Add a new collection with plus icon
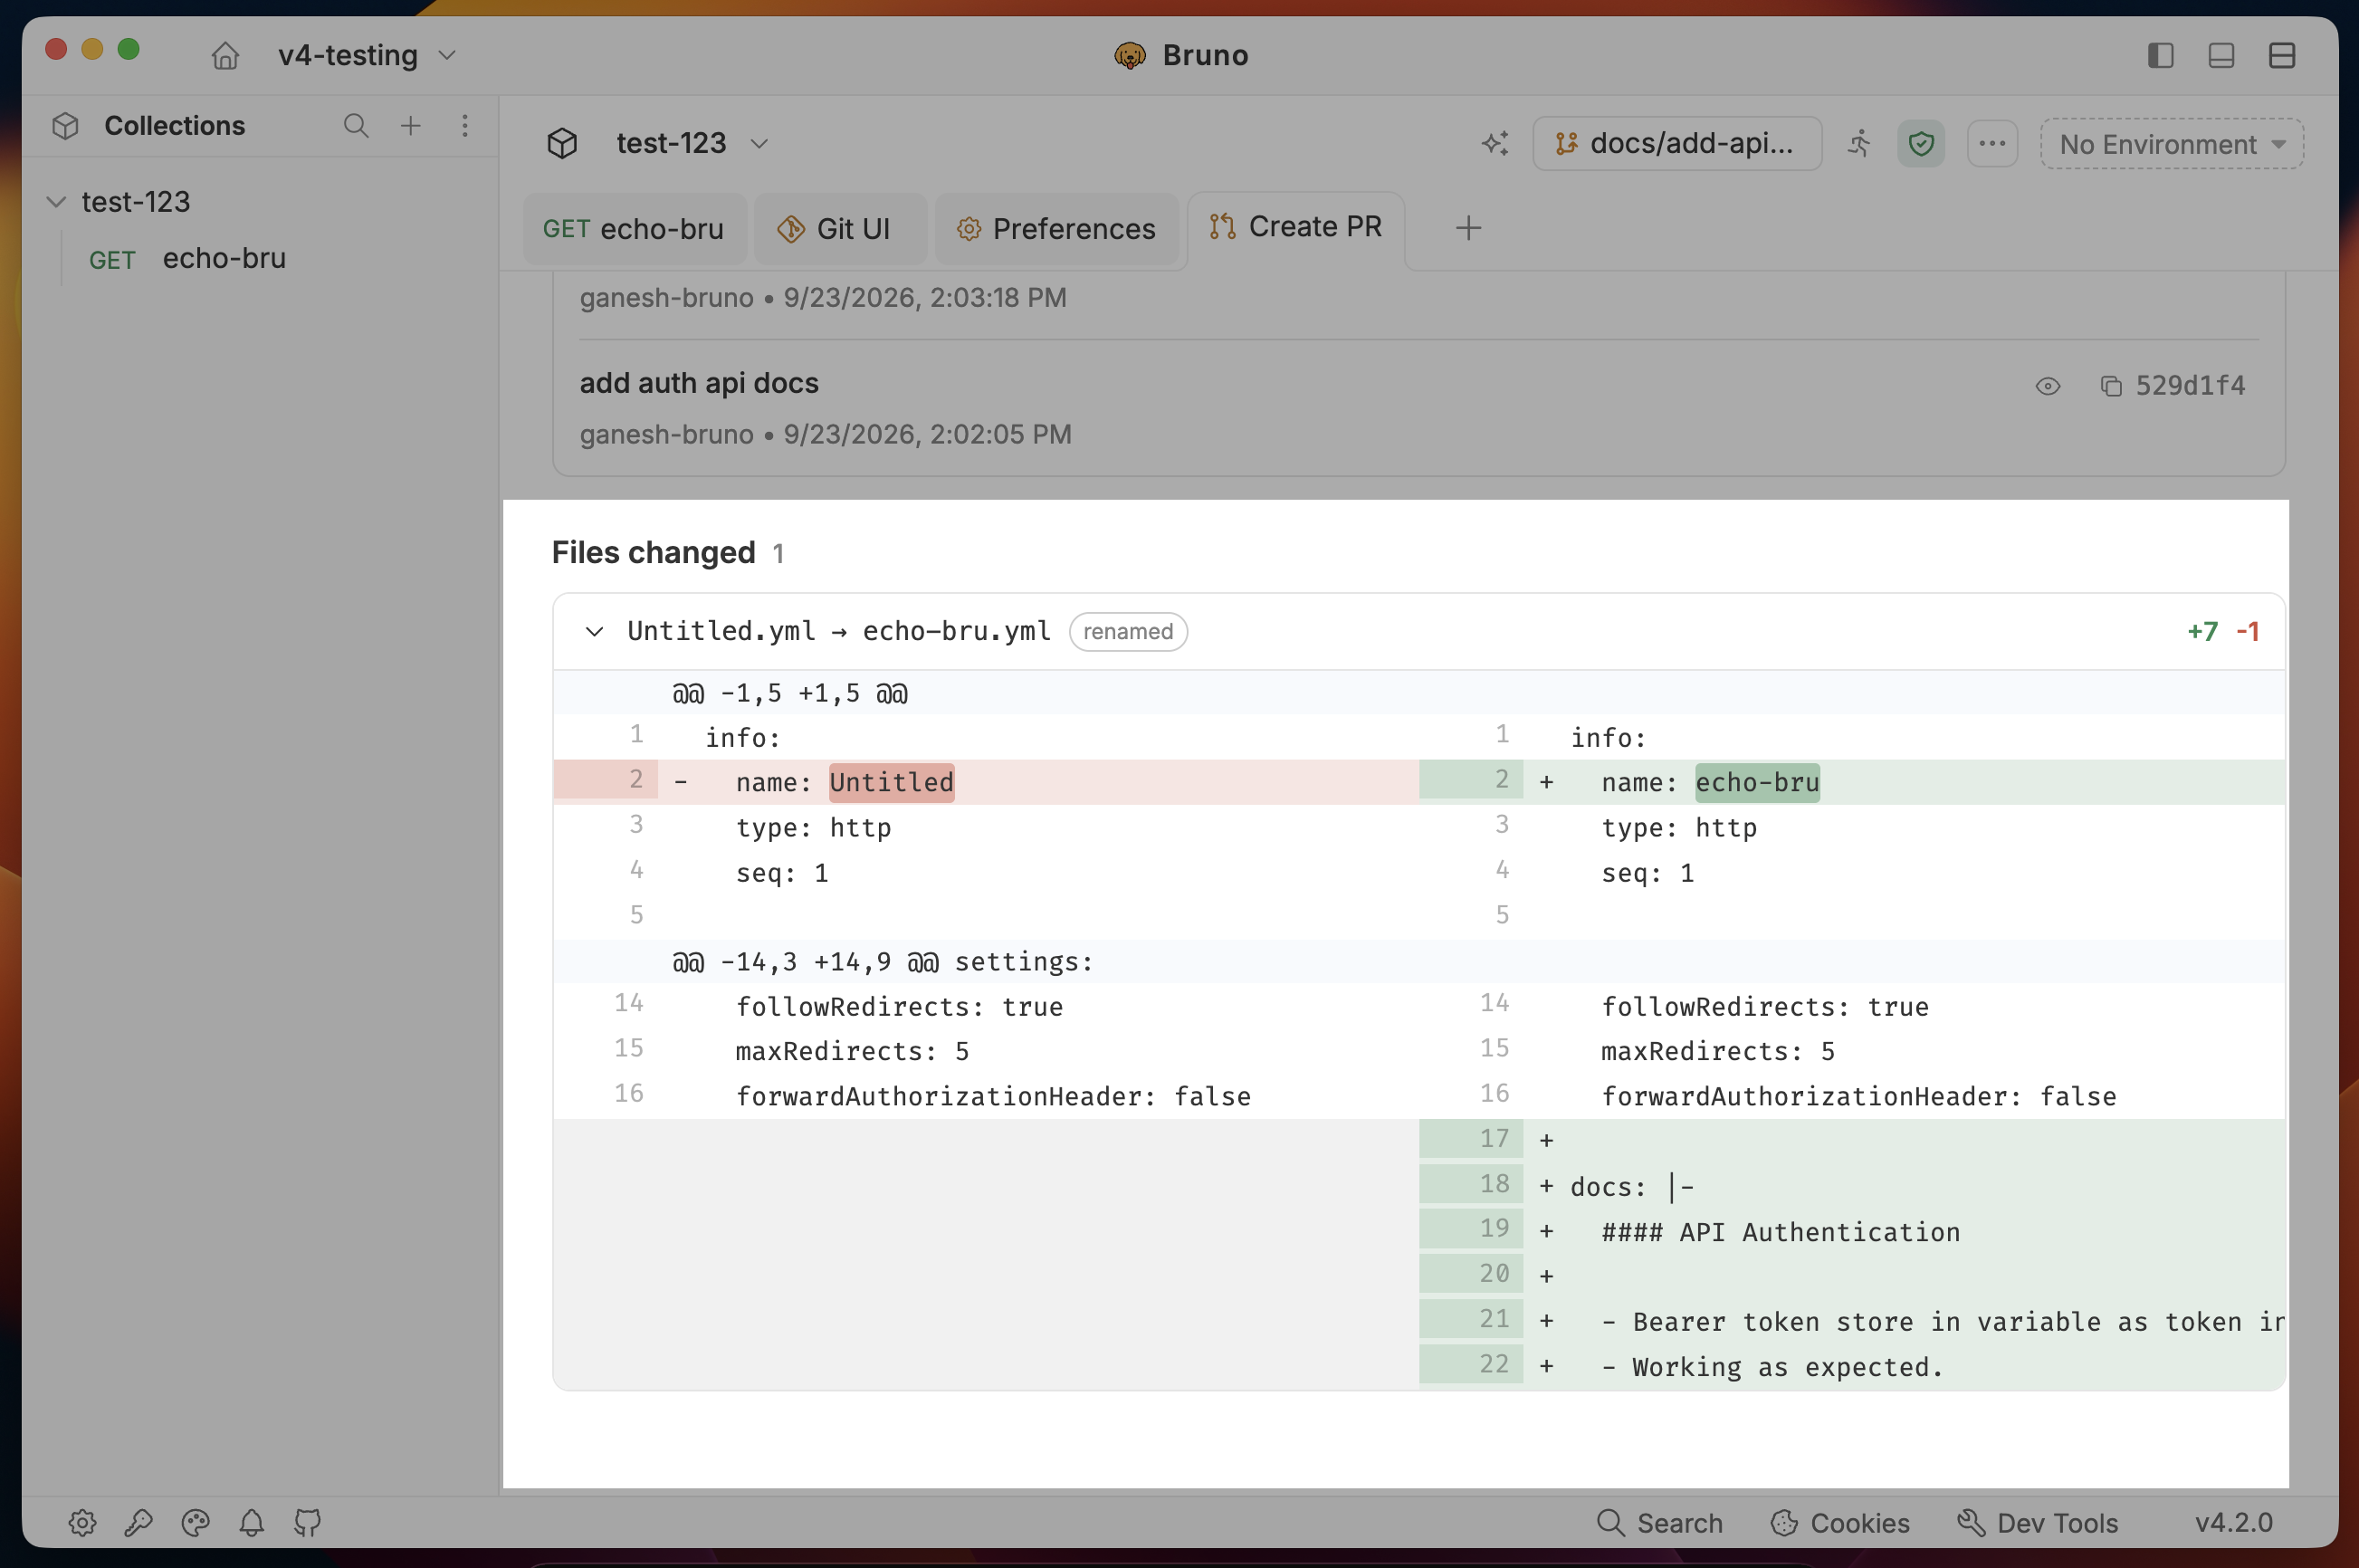The height and width of the screenshot is (1568, 2359). (x=411, y=125)
